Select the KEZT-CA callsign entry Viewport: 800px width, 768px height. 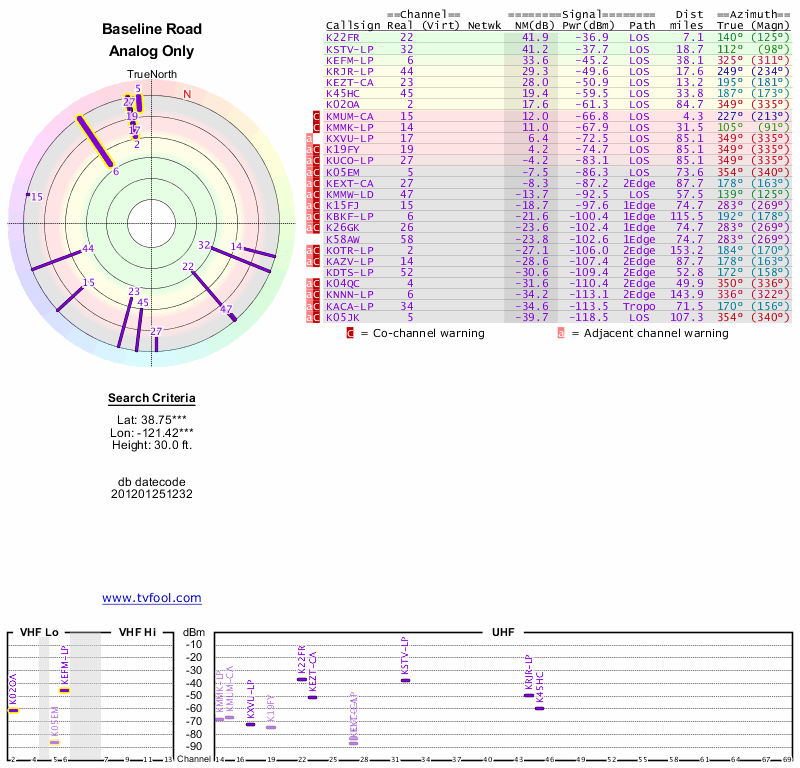click(x=350, y=83)
